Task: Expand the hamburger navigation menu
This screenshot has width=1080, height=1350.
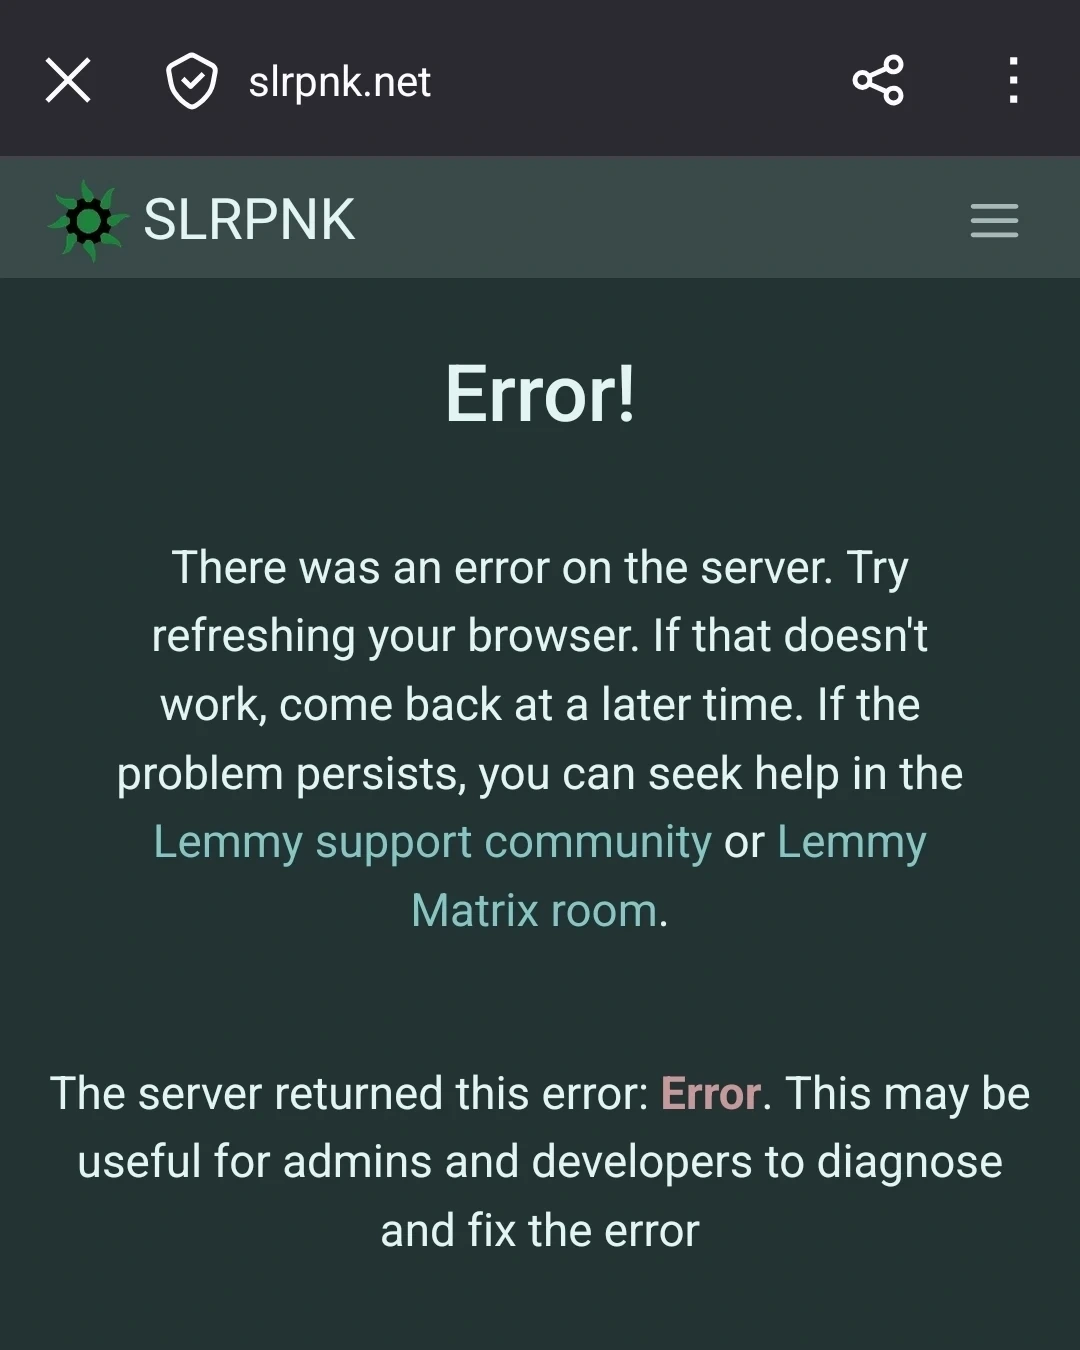Action: (x=994, y=220)
